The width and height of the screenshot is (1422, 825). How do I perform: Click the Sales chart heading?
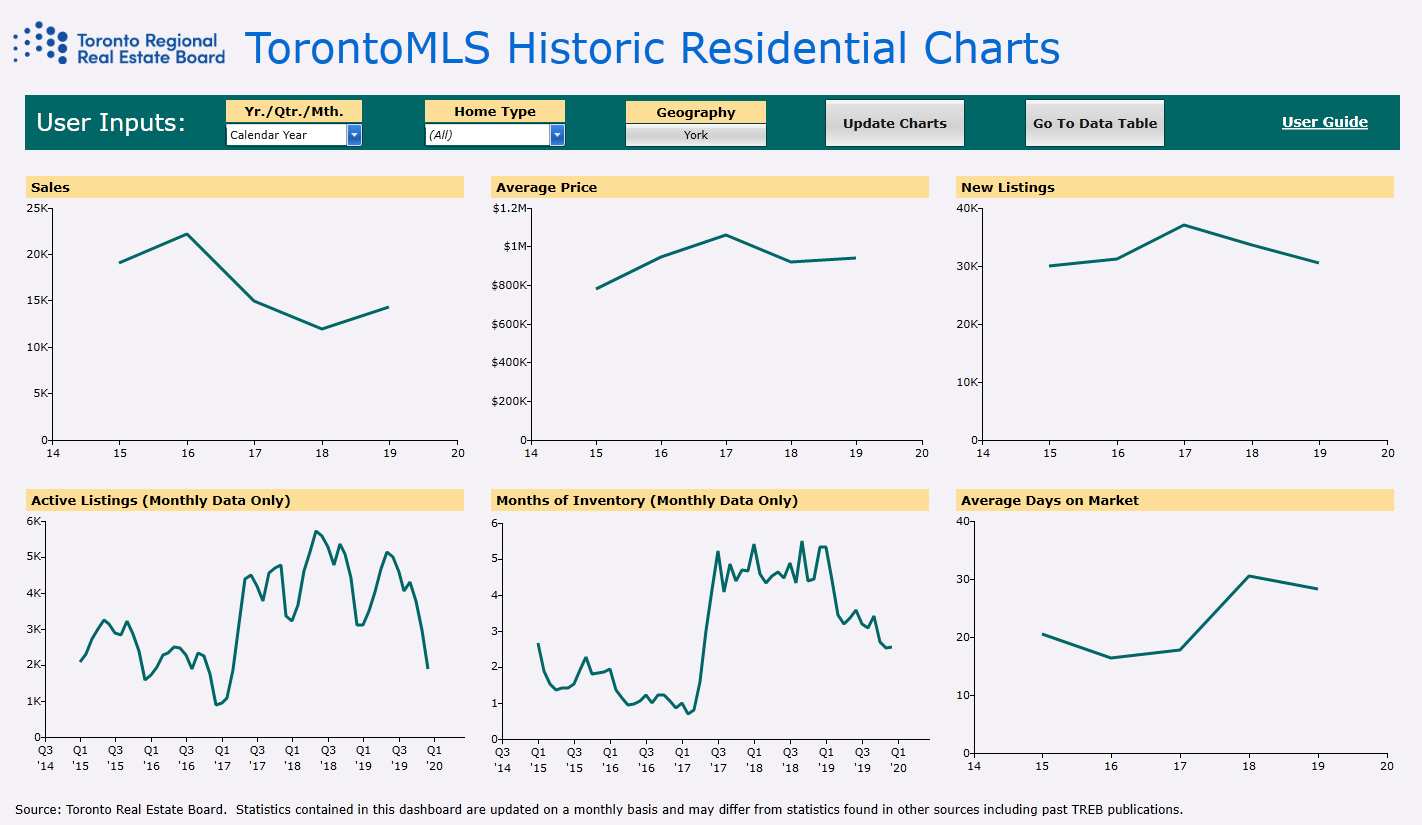[245, 187]
